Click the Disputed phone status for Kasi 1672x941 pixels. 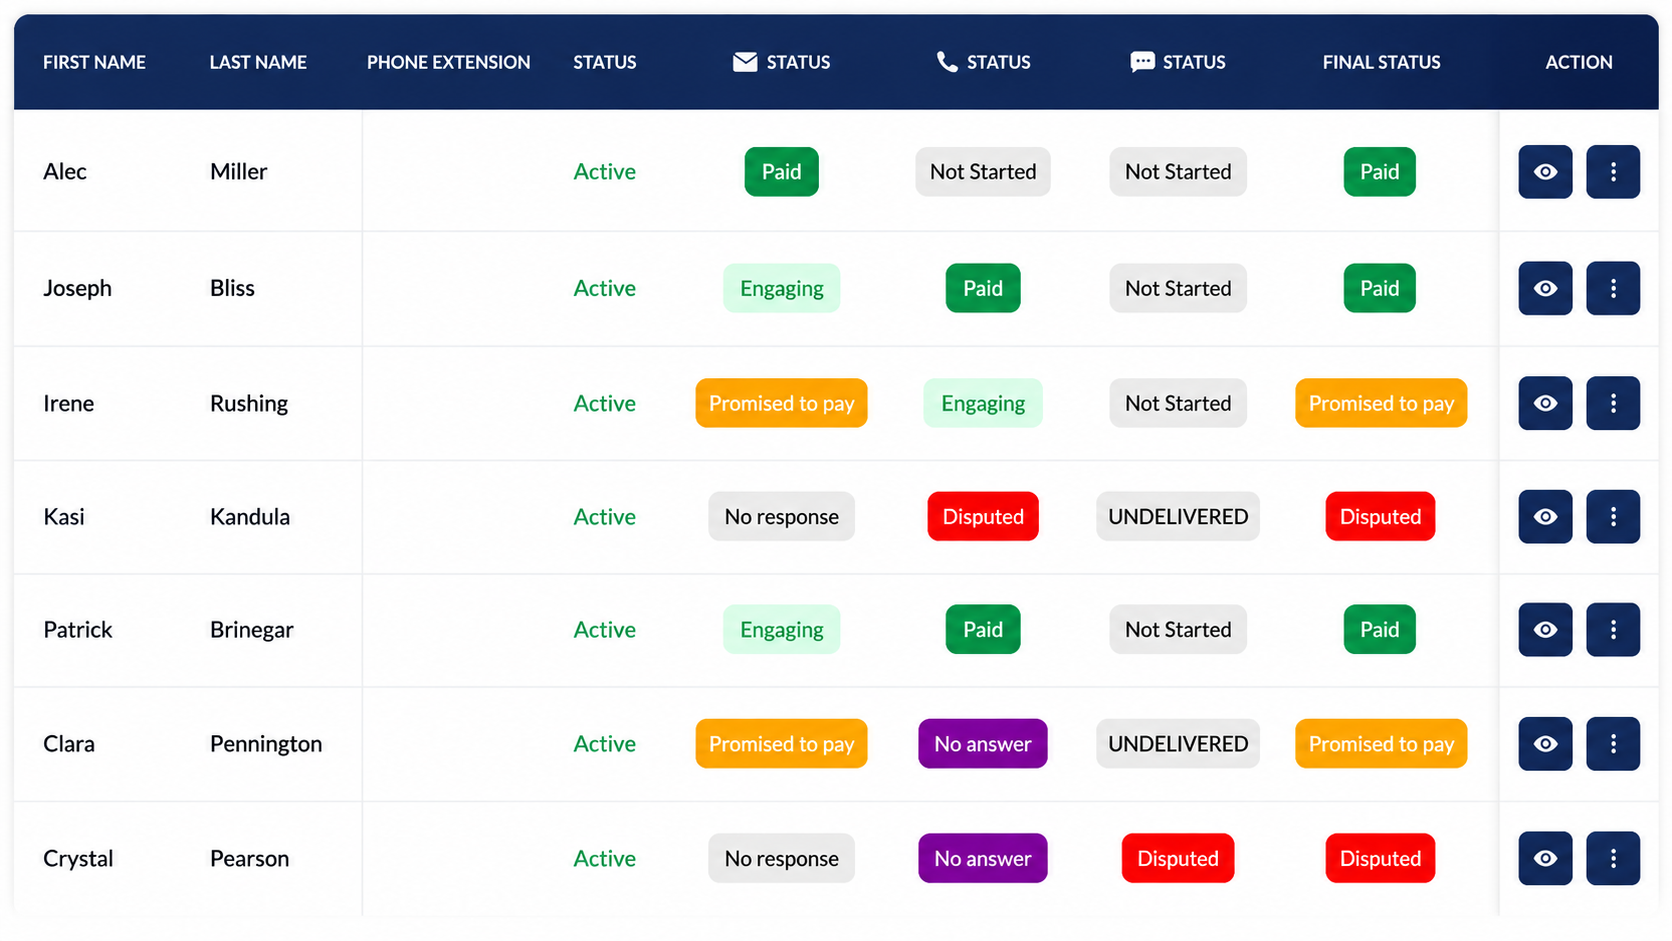pos(983,516)
